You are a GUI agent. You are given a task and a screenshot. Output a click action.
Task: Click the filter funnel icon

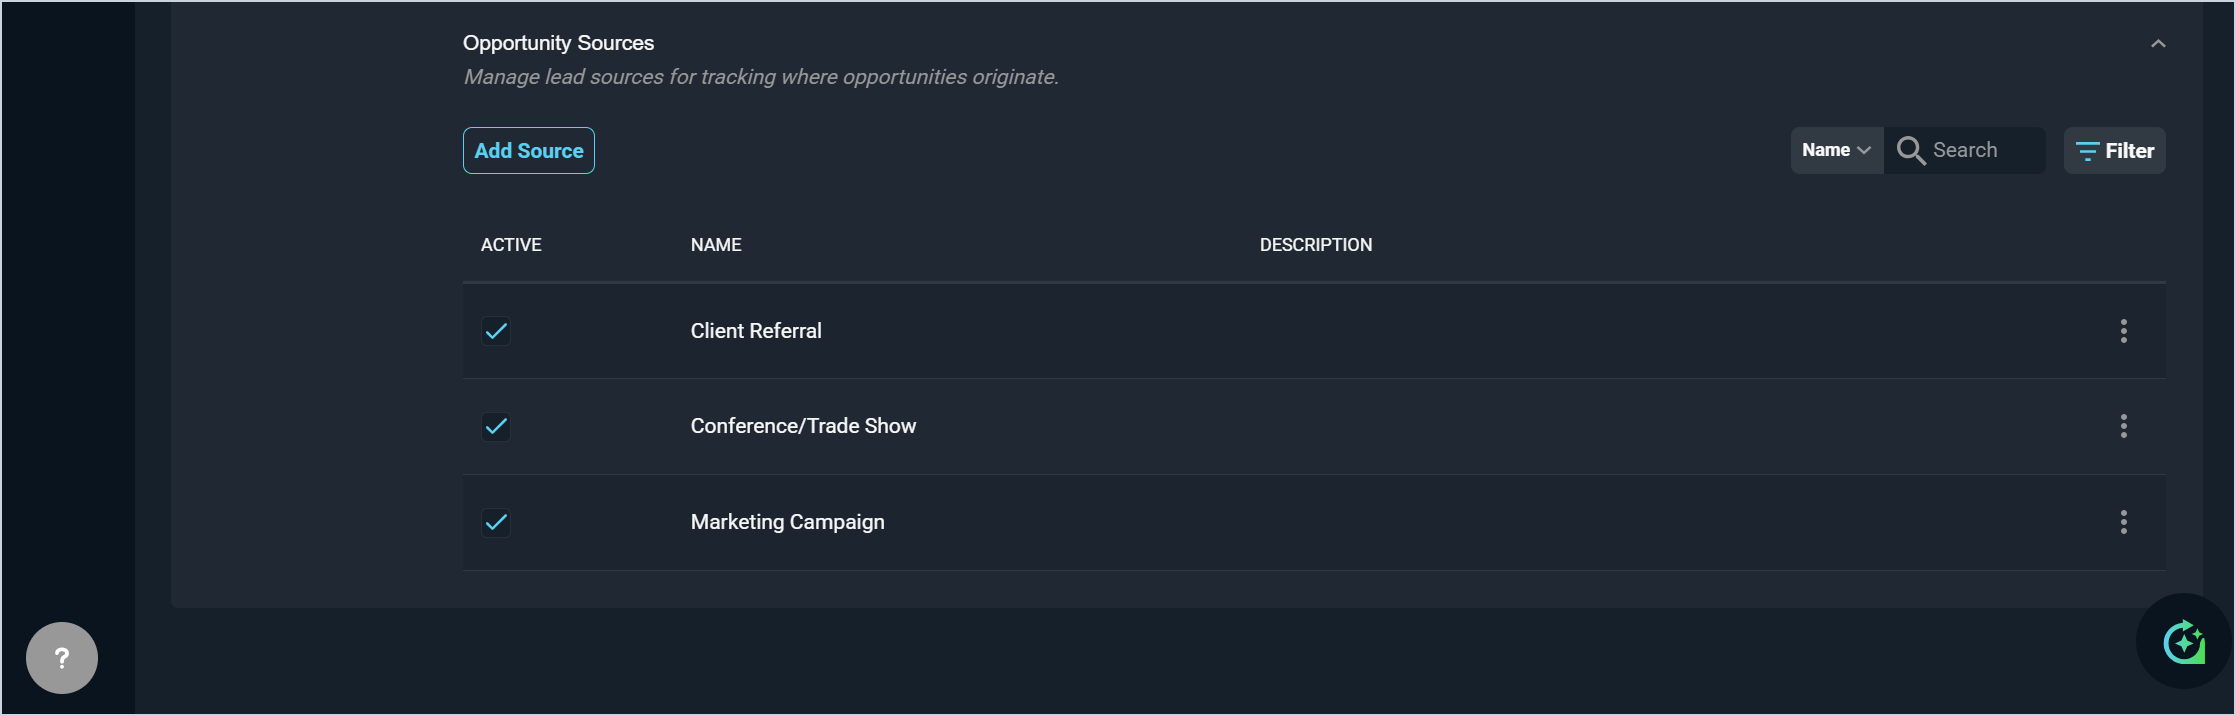click(2087, 151)
